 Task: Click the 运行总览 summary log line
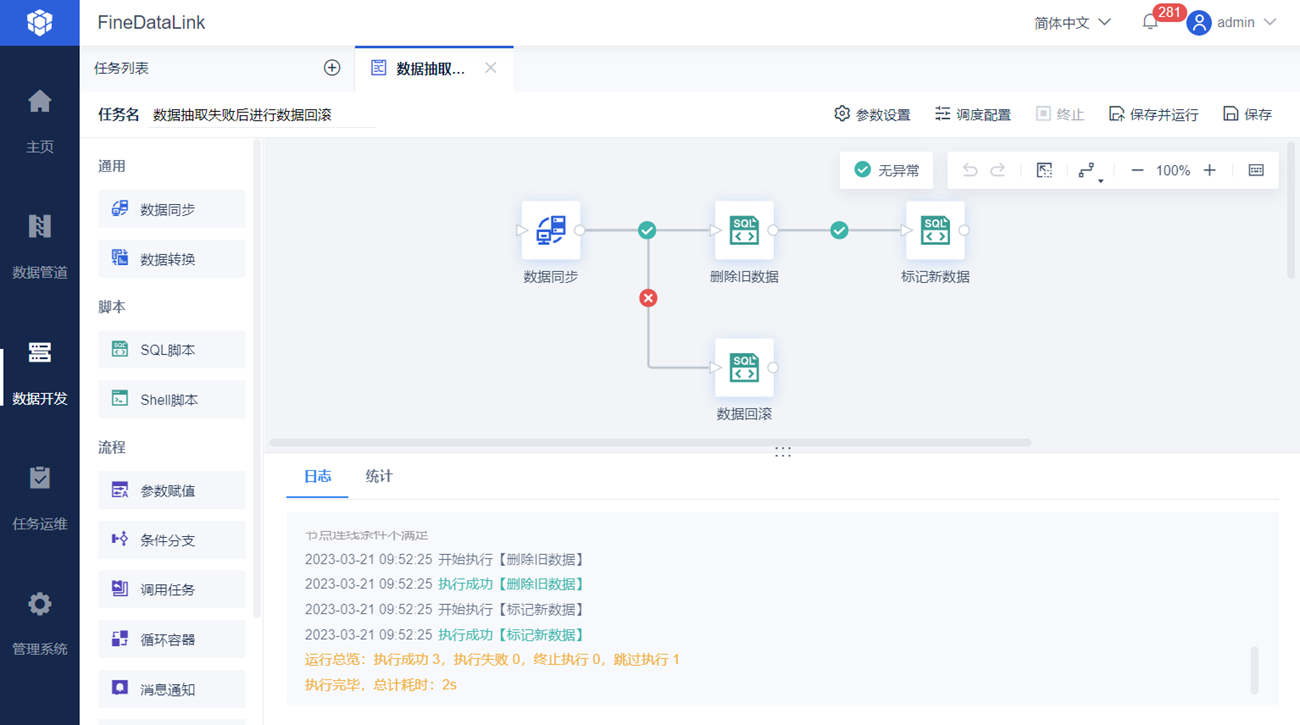[492, 660]
